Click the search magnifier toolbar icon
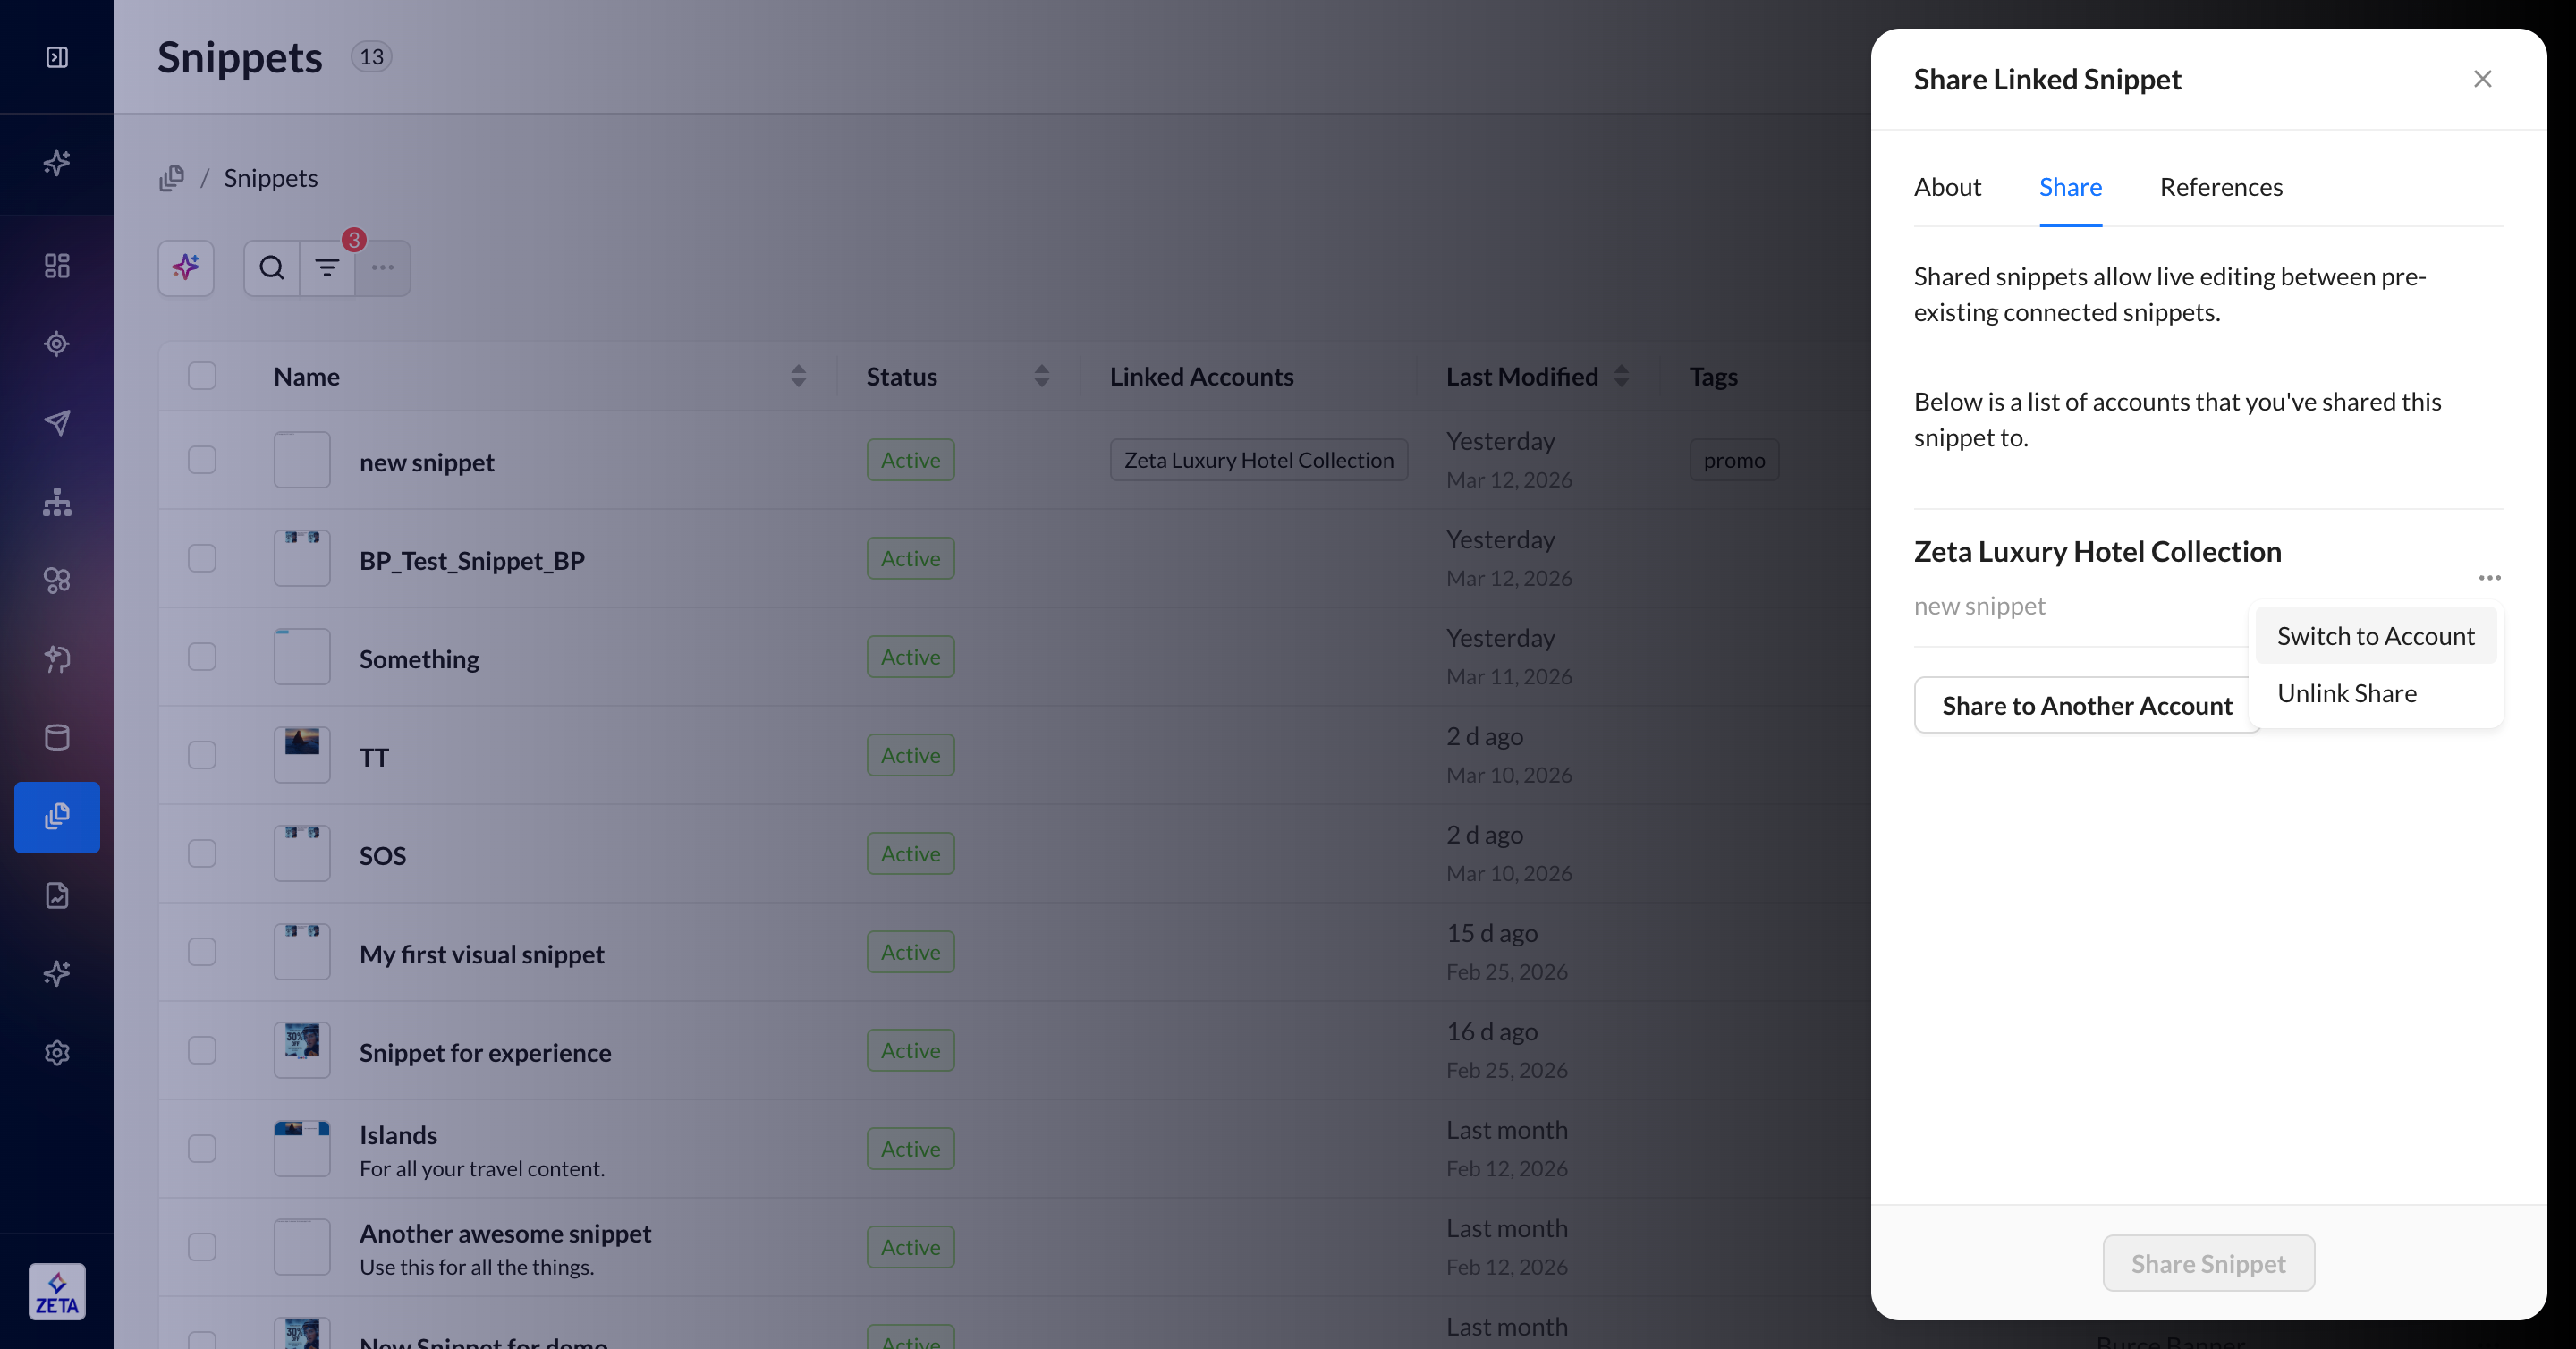Image resolution: width=2576 pixels, height=1349 pixels. tap(272, 268)
